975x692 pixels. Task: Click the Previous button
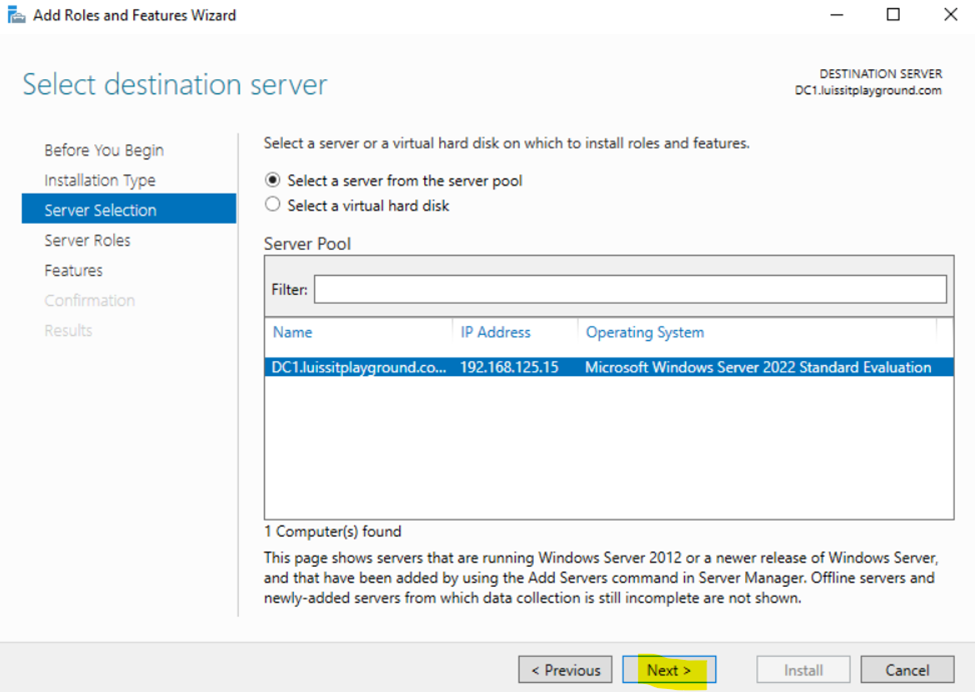pyautogui.click(x=565, y=670)
